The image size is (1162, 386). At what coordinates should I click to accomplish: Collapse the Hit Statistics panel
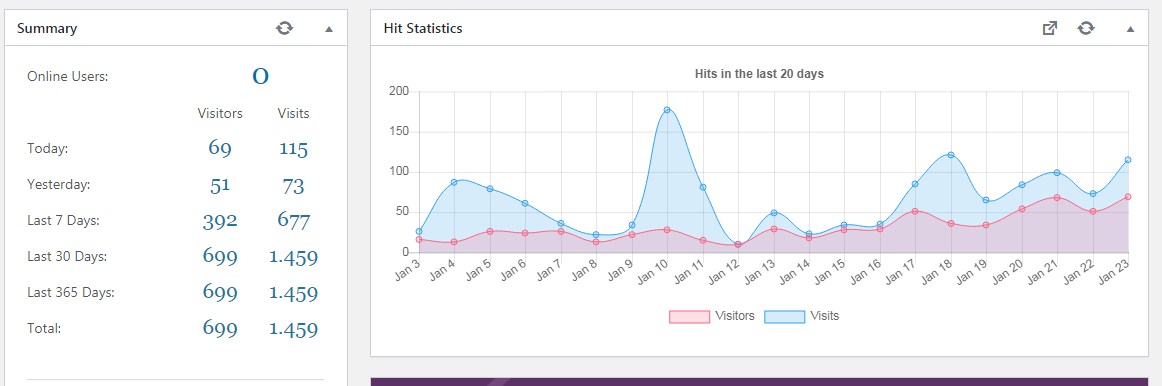click(1130, 29)
